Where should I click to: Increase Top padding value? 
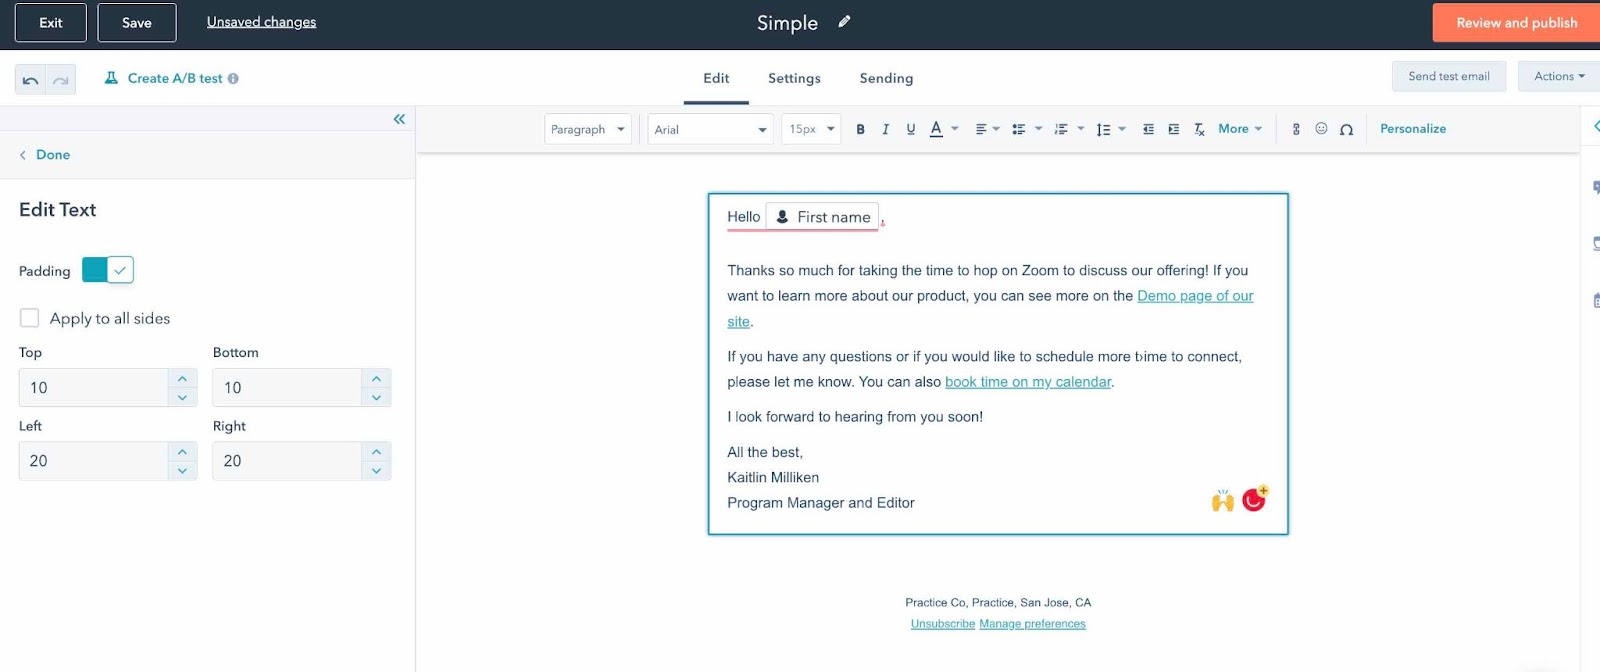tap(182, 378)
